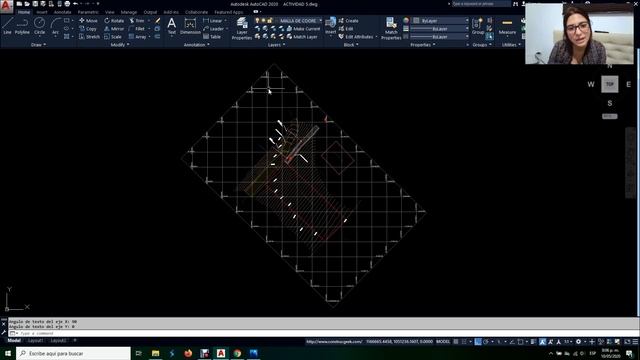
Task: Click the Undo arrow in quick access
Action: click(76, 4)
